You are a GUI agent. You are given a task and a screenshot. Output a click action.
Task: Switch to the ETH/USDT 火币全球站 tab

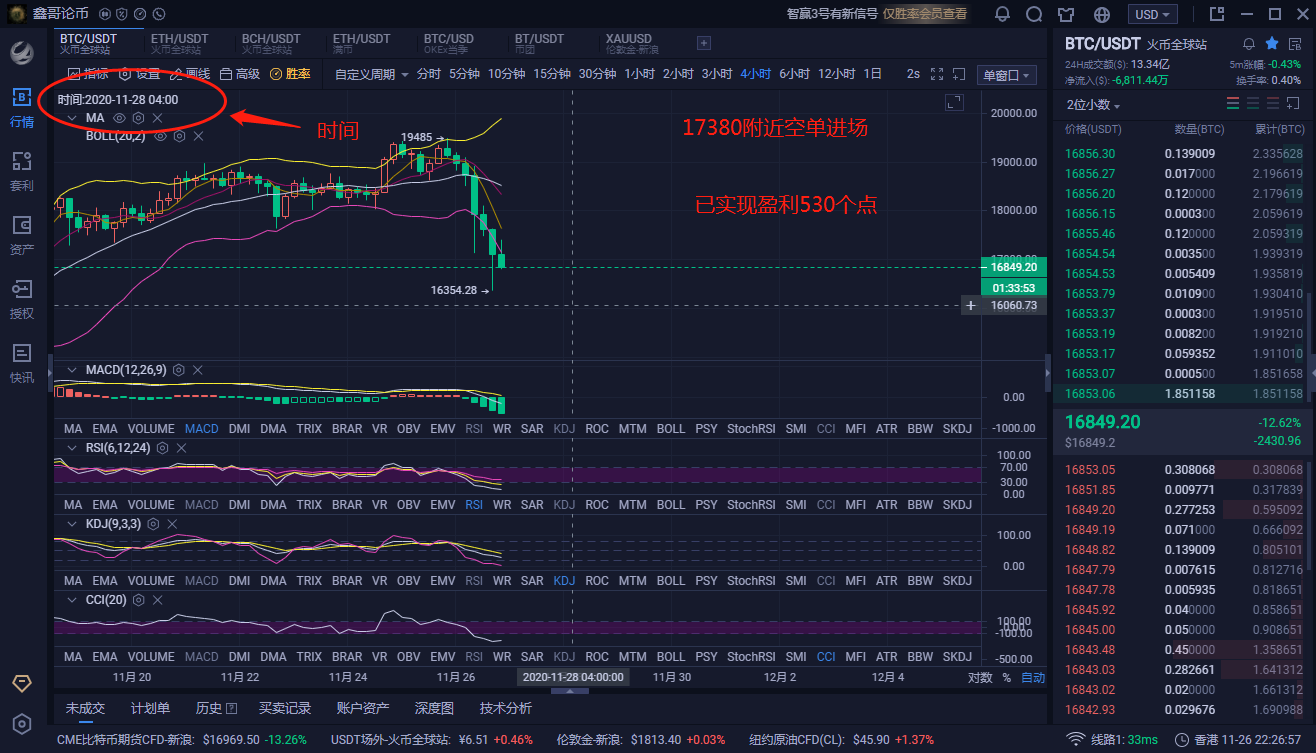click(180, 42)
